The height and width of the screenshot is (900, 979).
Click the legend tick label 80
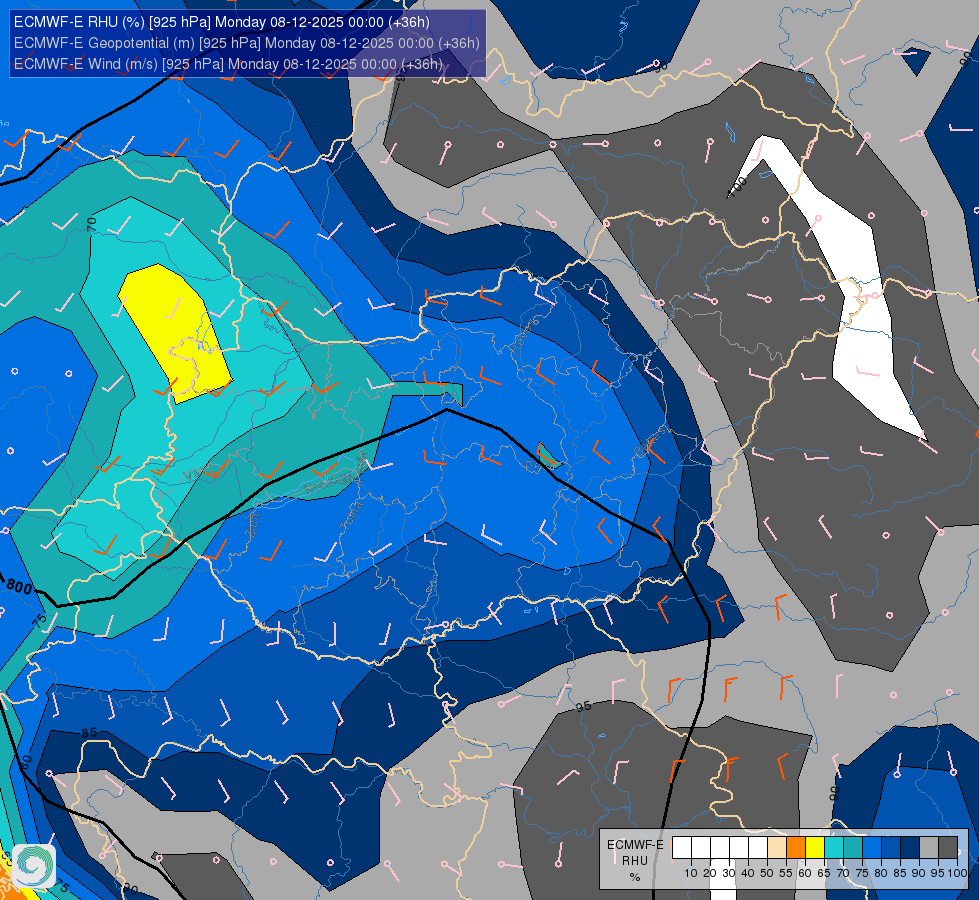click(x=881, y=873)
